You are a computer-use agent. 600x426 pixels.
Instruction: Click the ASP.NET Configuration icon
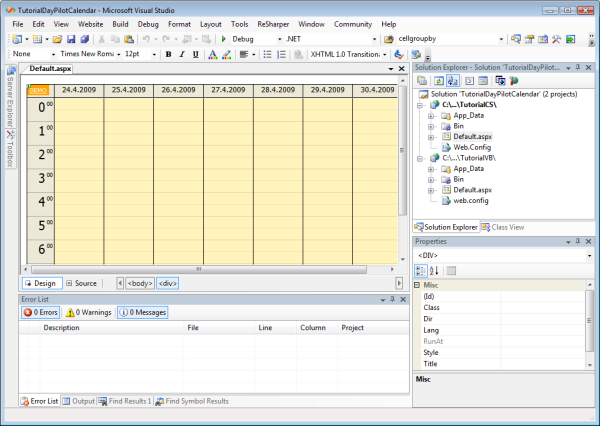click(514, 81)
